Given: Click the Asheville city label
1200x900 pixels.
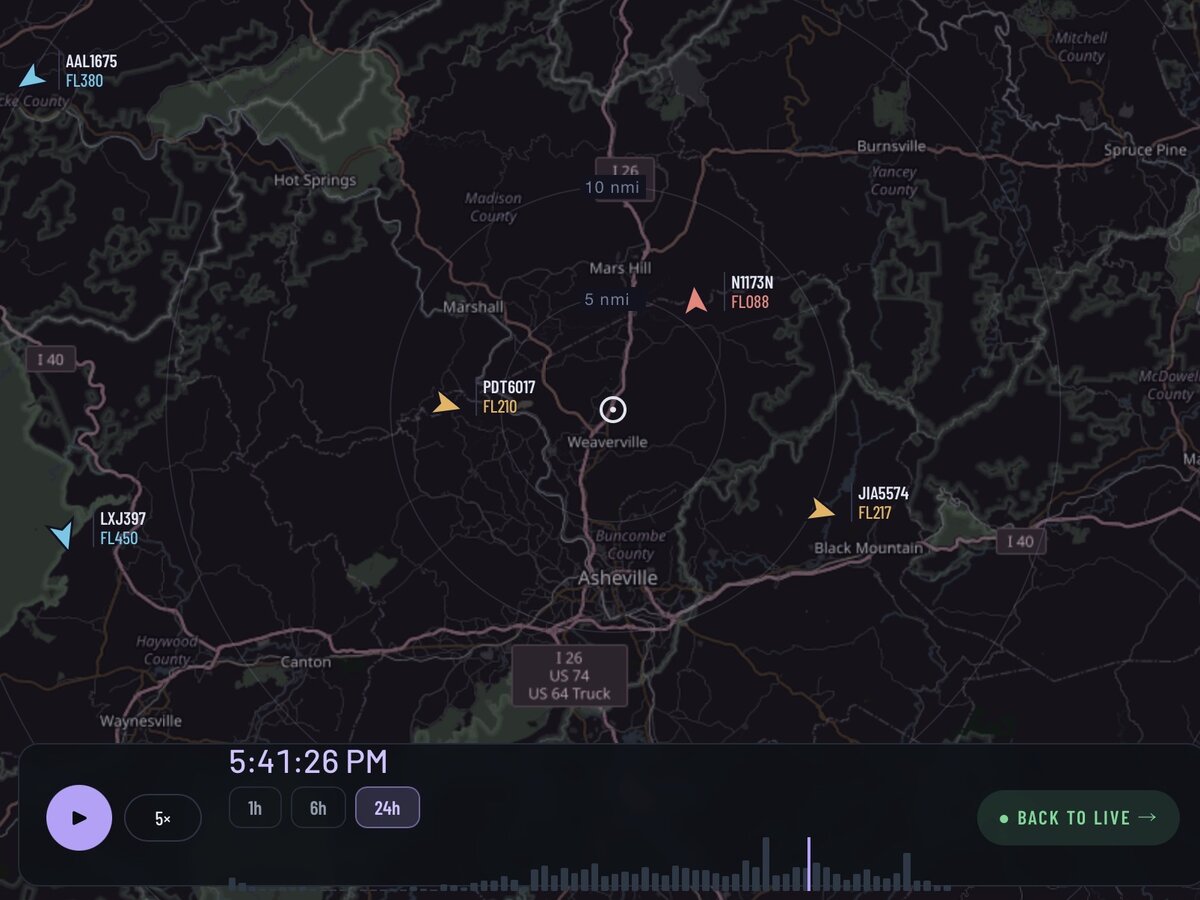Looking at the screenshot, I should (618, 578).
